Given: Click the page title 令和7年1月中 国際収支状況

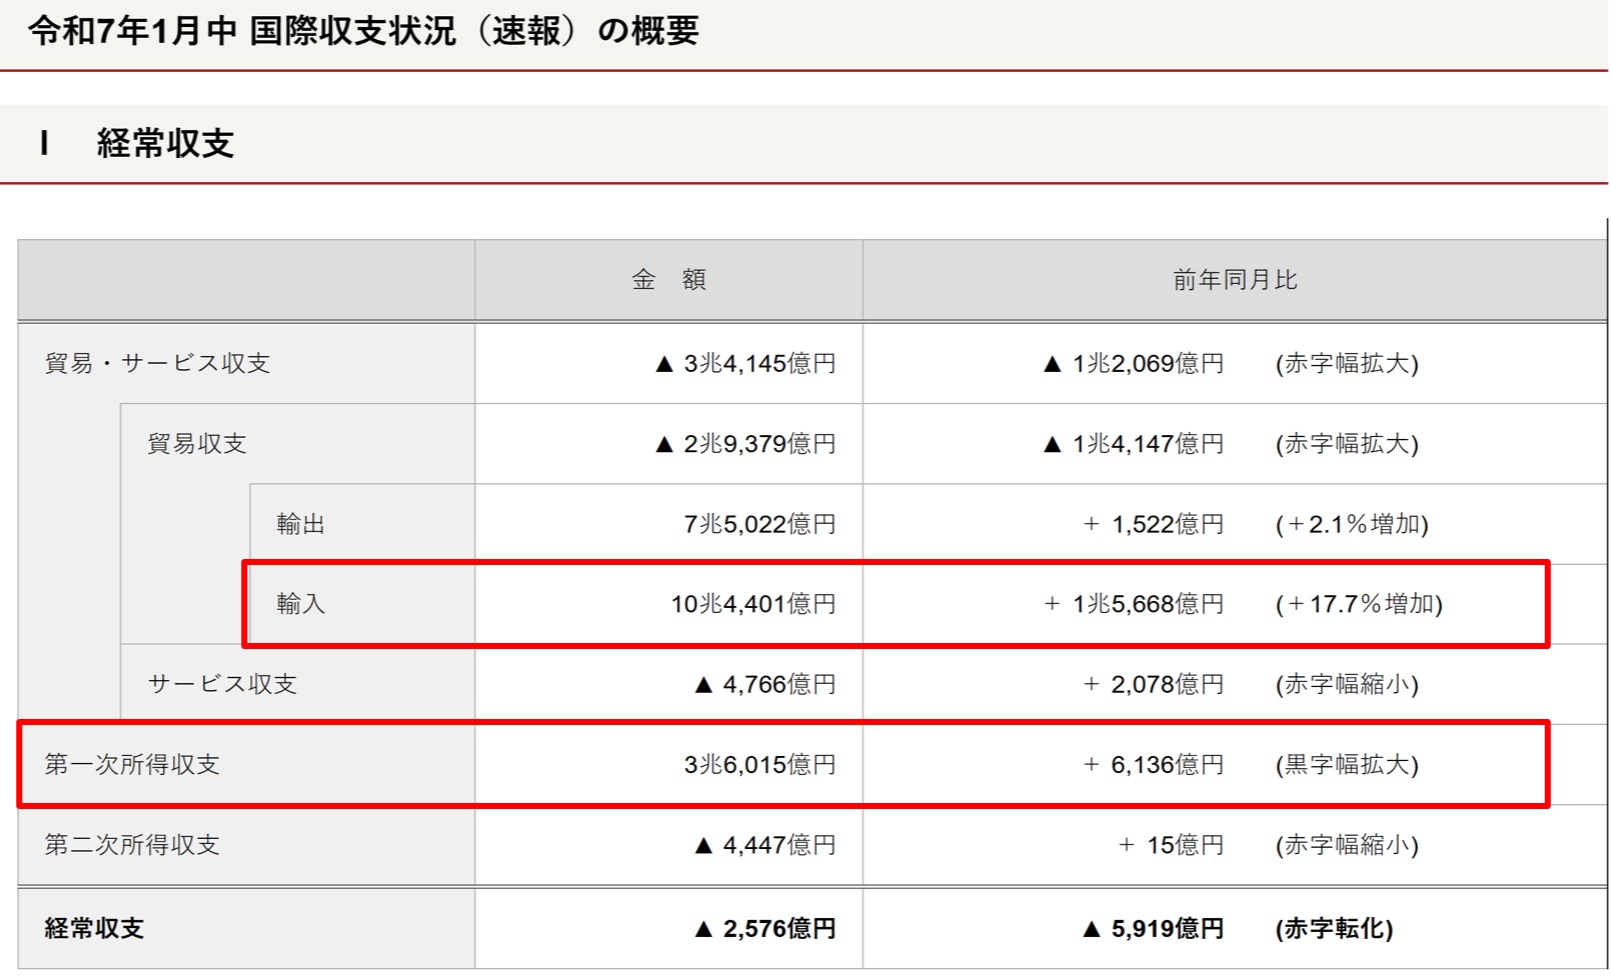Looking at the screenshot, I should [363, 31].
